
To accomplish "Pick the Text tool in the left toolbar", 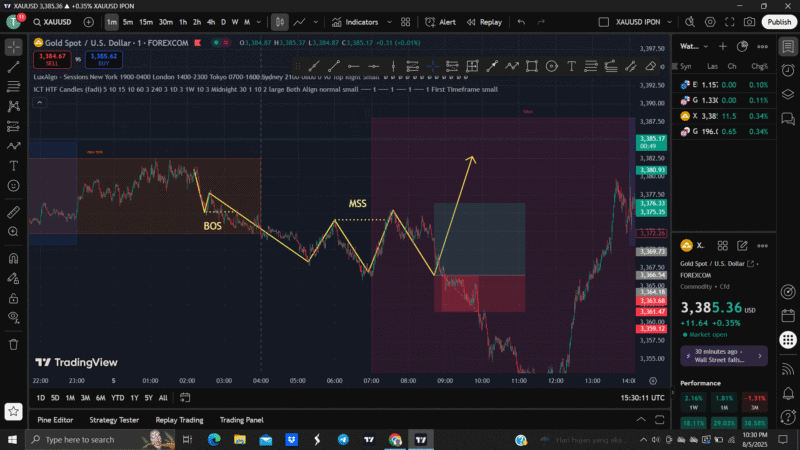I will (13, 165).
